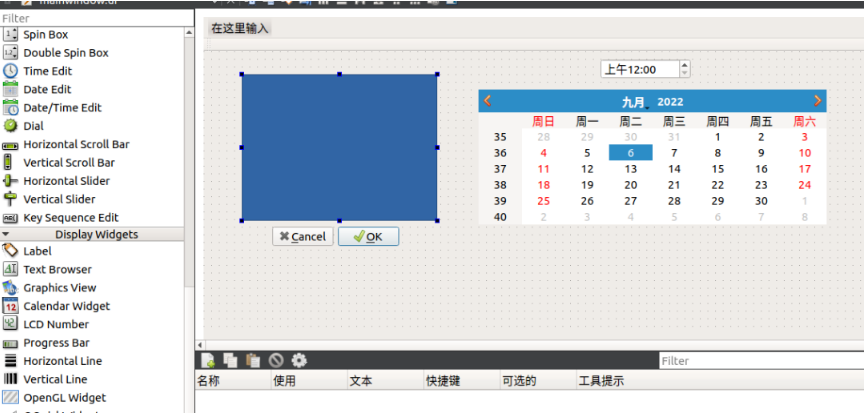Decrease time with the down stepper
Screen dimensions: 864x413
[x=684, y=73]
